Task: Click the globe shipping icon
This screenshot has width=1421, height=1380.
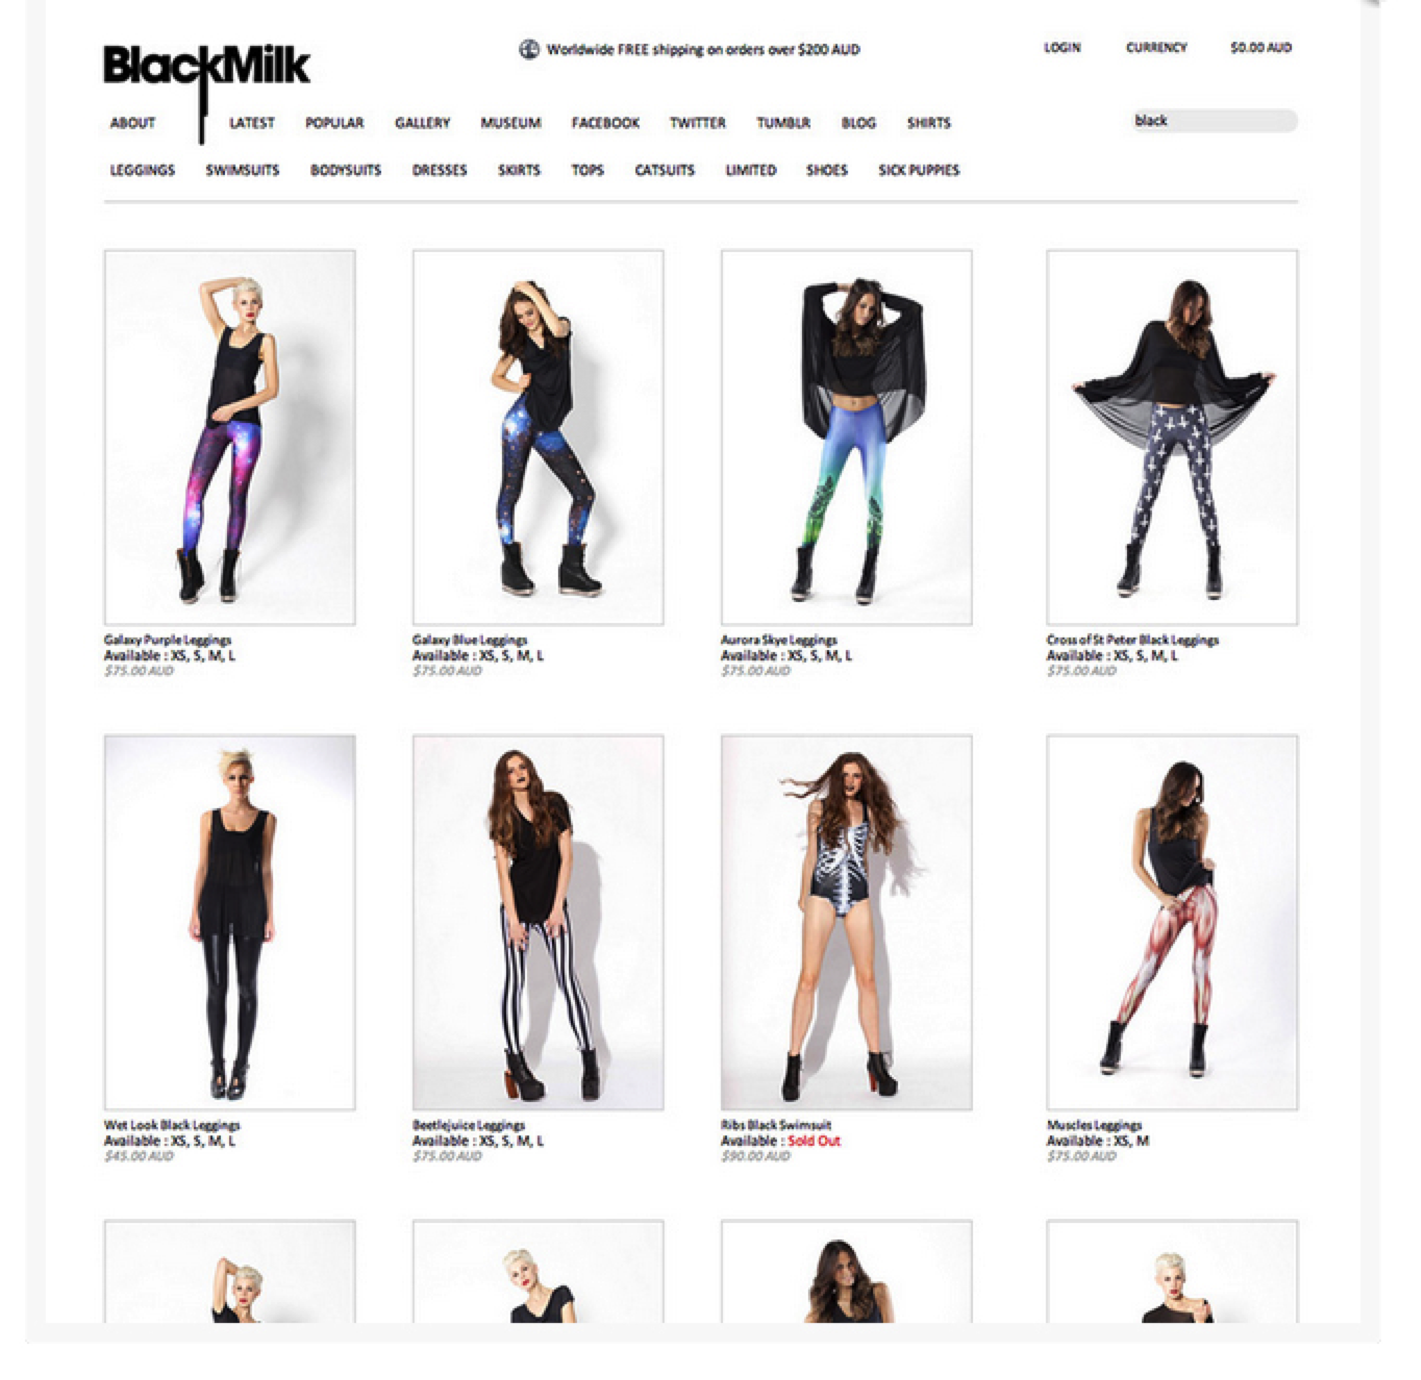Action: click(x=529, y=49)
